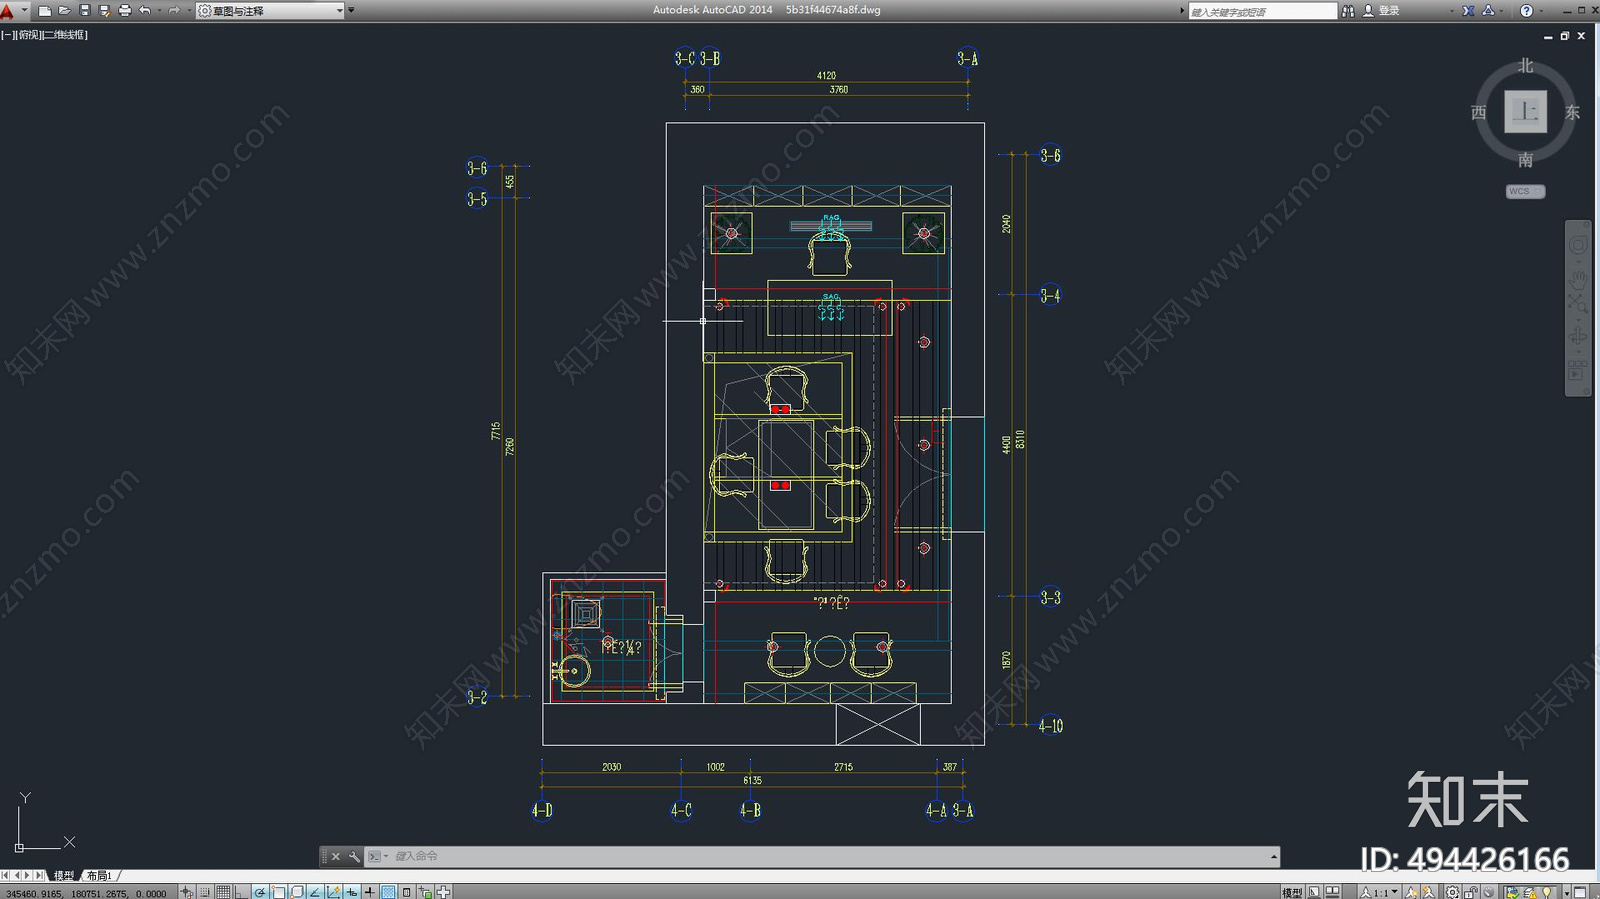The width and height of the screenshot is (1600, 899).
Task: Click the 上 face of the ViewCube
Action: pyautogui.click(x=1525, y=111)
